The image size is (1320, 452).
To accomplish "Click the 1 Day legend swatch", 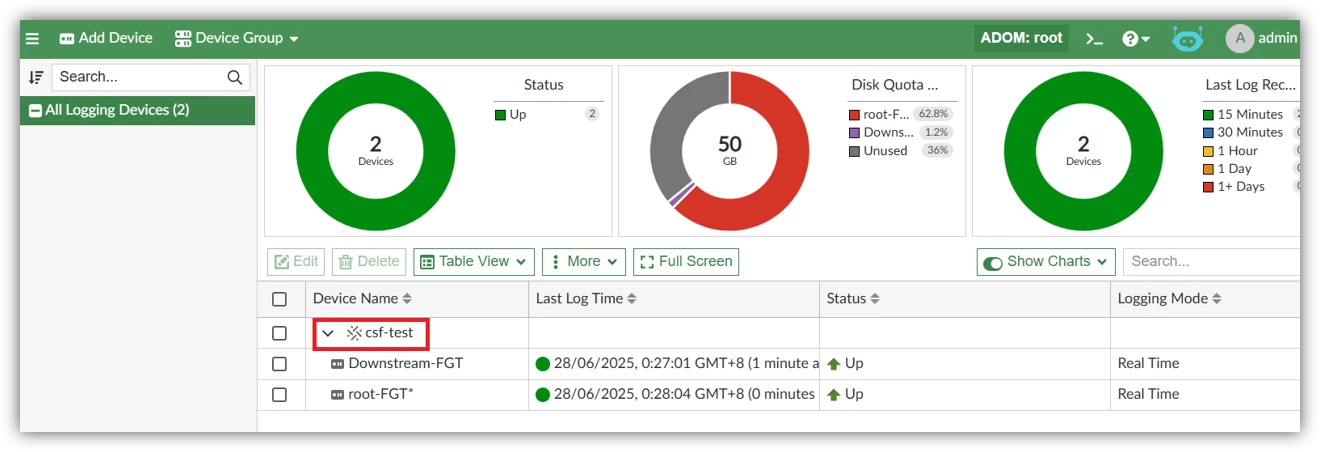I will tap(1208, 169).
